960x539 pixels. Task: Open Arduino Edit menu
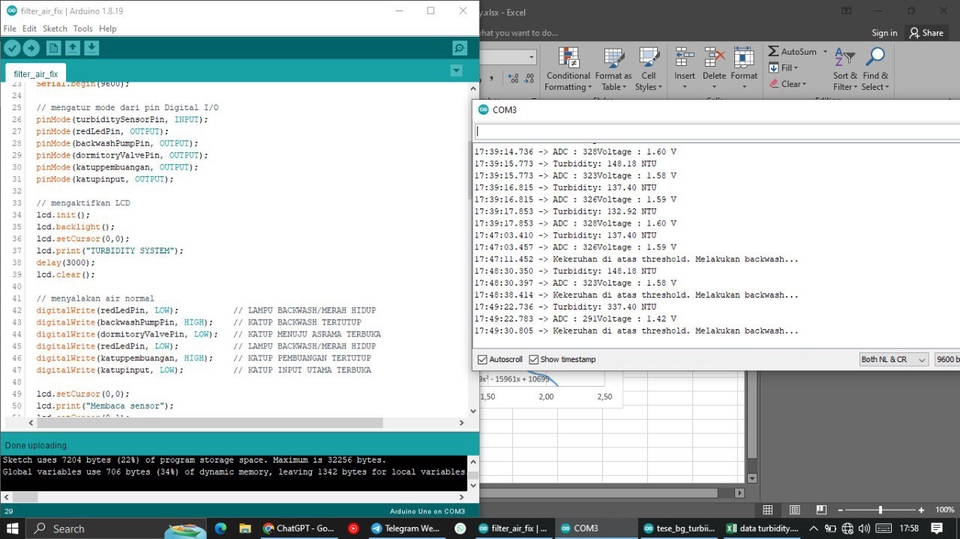(29, 28)
